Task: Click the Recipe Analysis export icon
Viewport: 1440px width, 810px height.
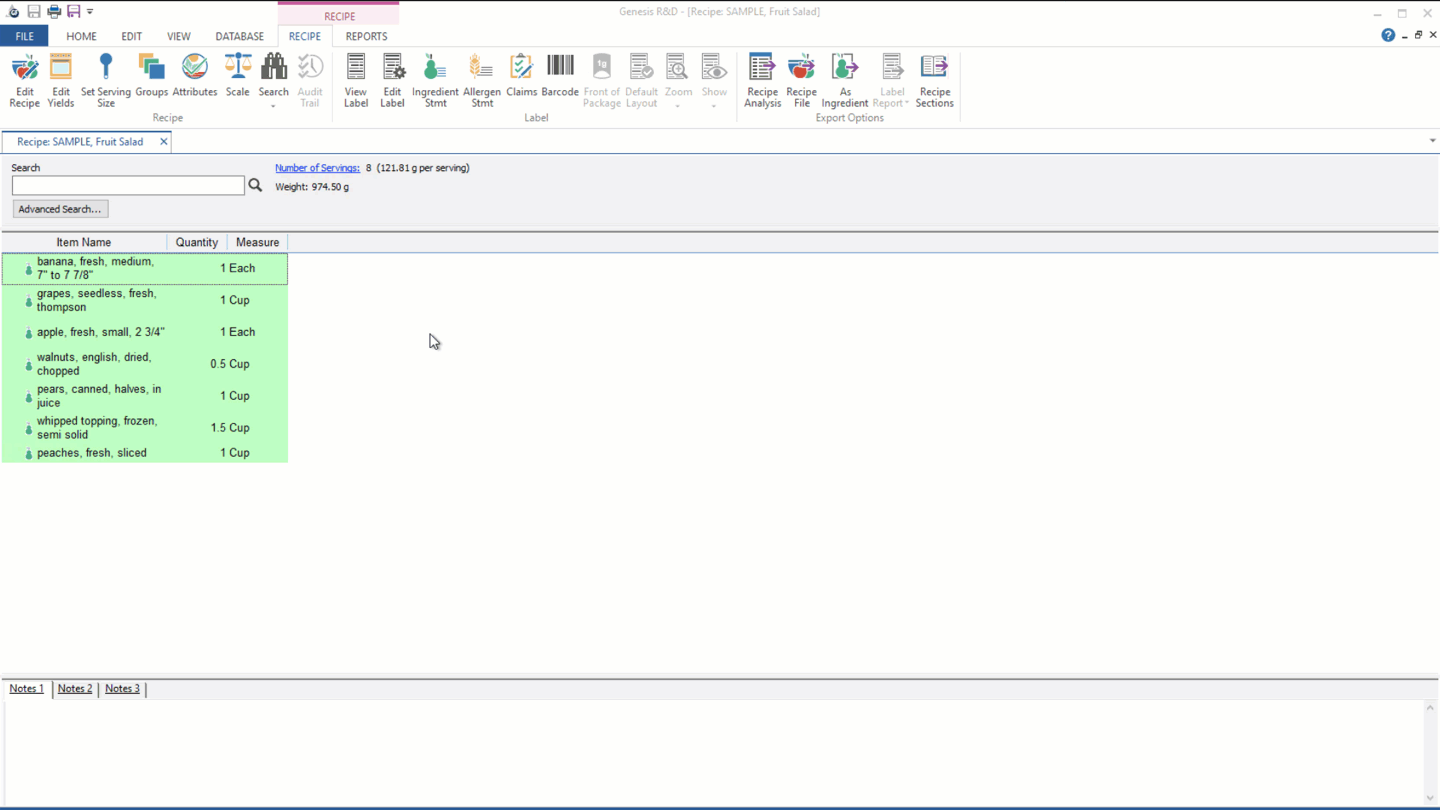Action: click(x=762, y=80)
